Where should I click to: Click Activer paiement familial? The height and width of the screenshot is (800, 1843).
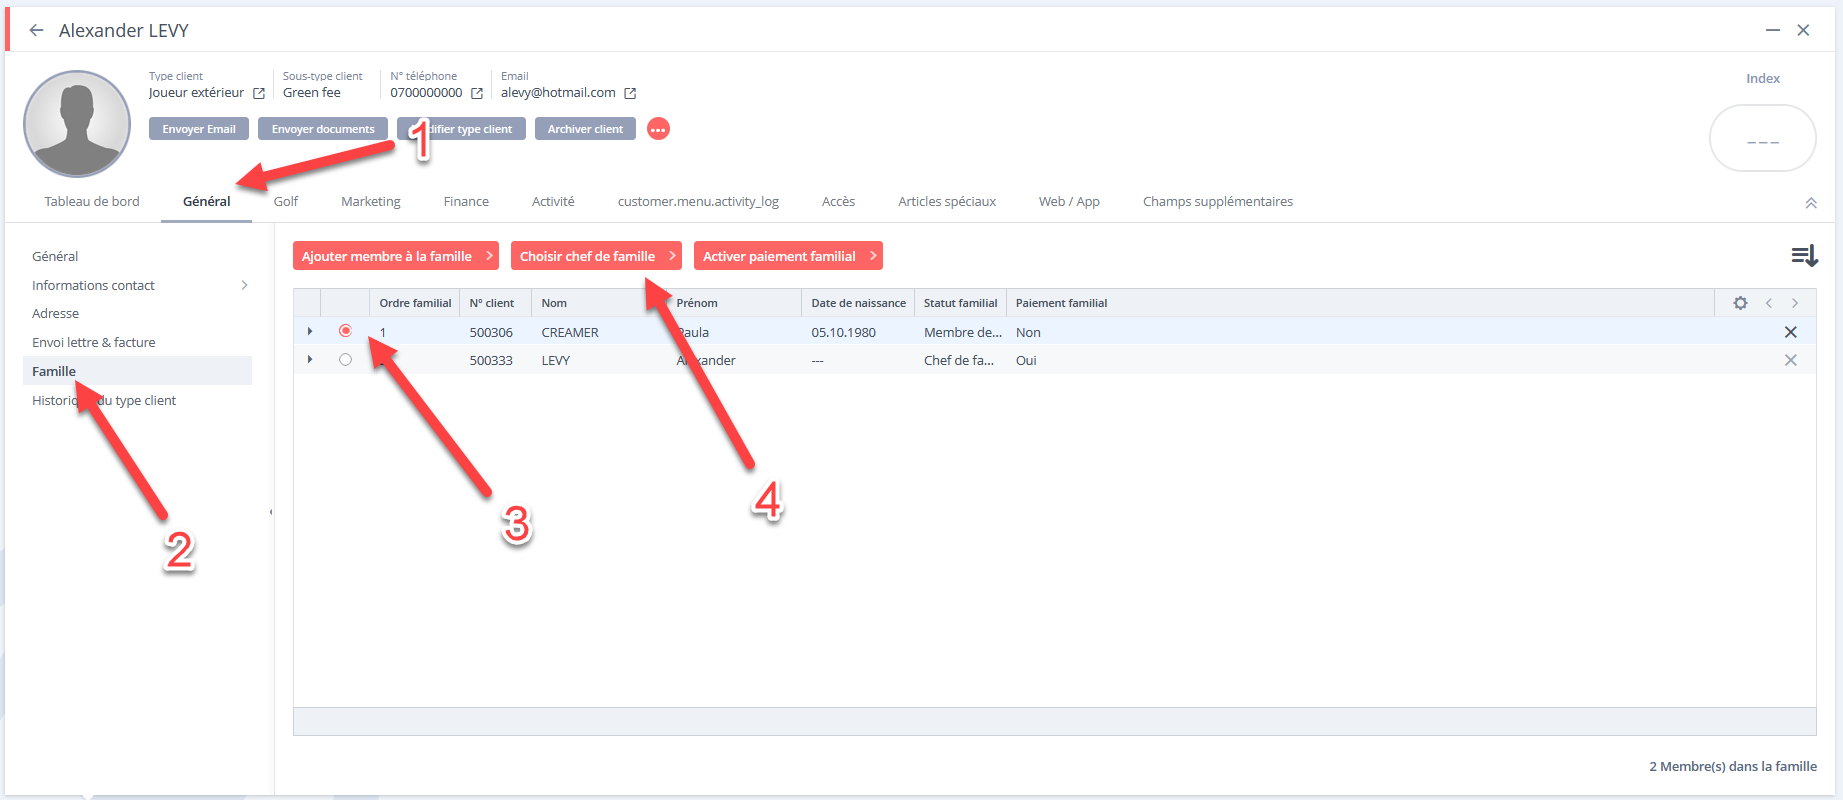point(788,256)
